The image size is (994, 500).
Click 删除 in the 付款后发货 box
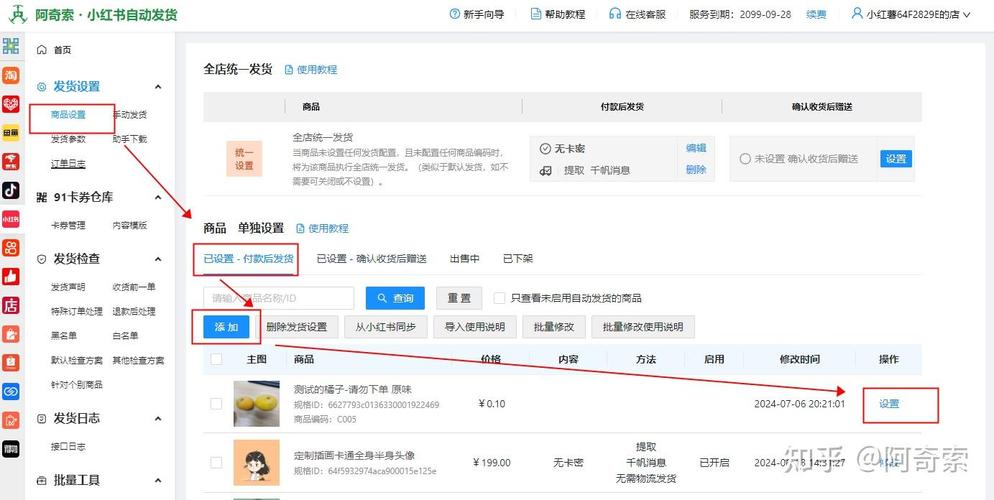click(x=696, y=170)
